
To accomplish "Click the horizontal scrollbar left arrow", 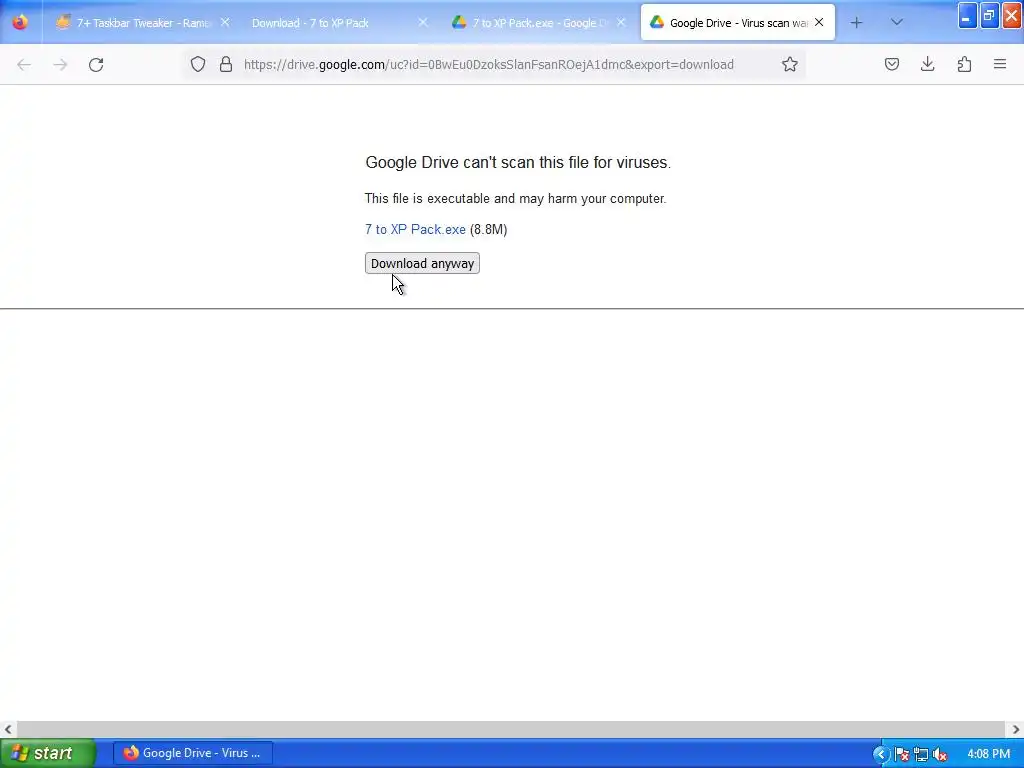I will pyautogui.click(x=8, y=729).
